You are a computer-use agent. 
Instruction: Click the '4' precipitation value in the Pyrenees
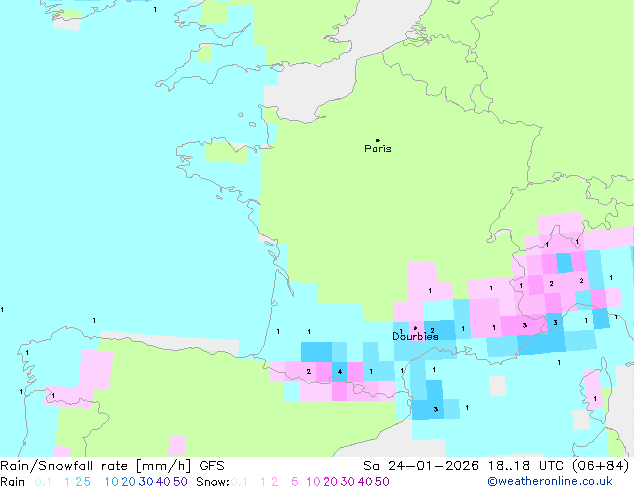[x=340, y=372]
